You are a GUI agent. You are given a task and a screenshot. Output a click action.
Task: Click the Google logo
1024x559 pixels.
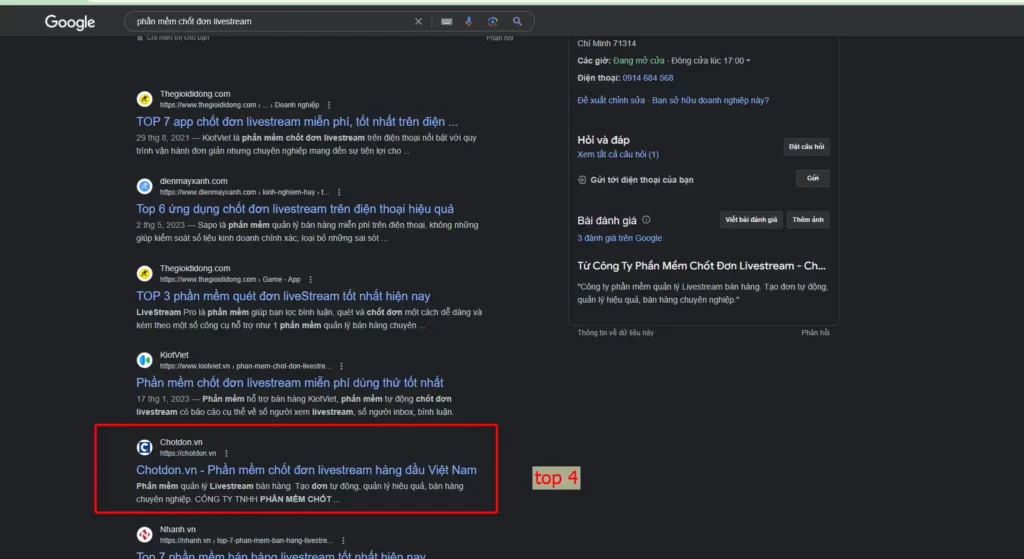tap(70, 22)
